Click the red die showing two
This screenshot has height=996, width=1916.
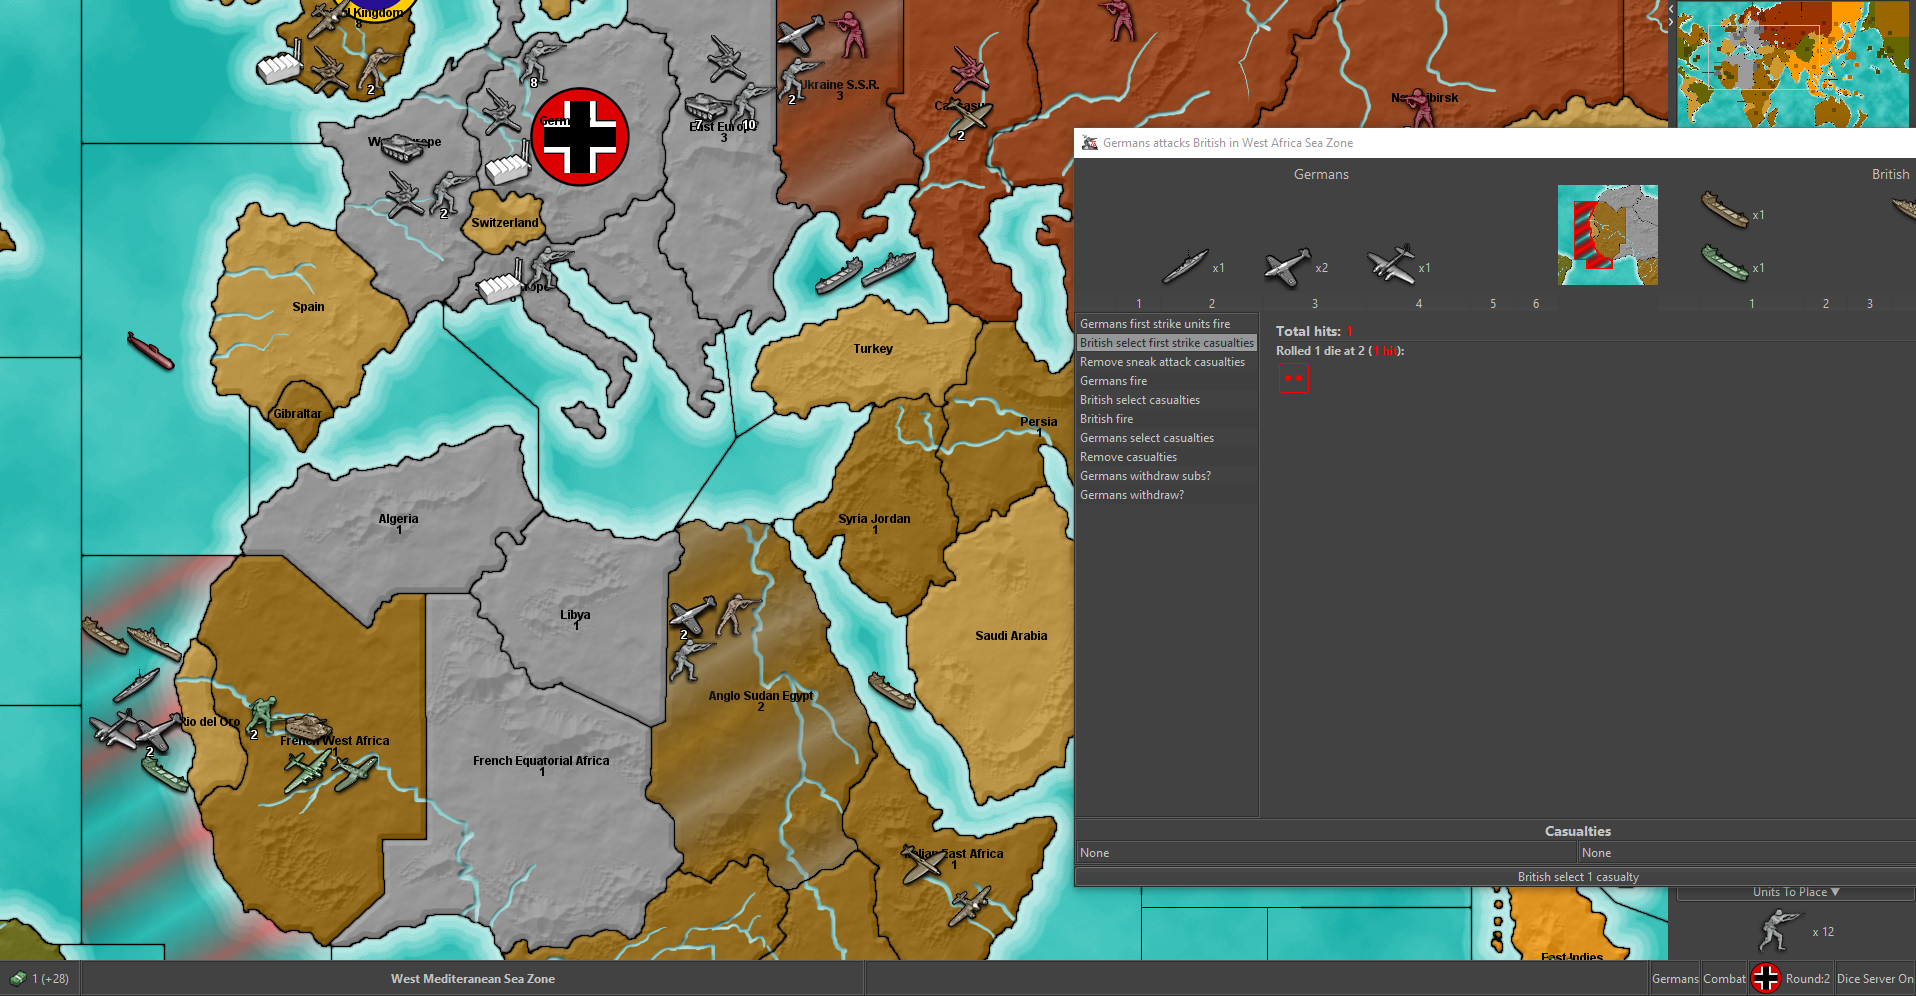(1294, 378)
